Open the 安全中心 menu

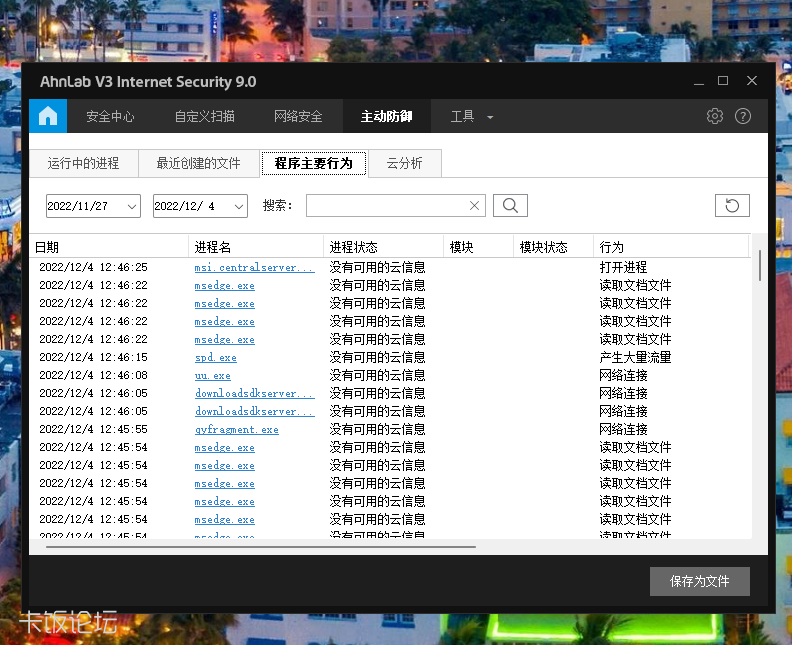(110, 116)
